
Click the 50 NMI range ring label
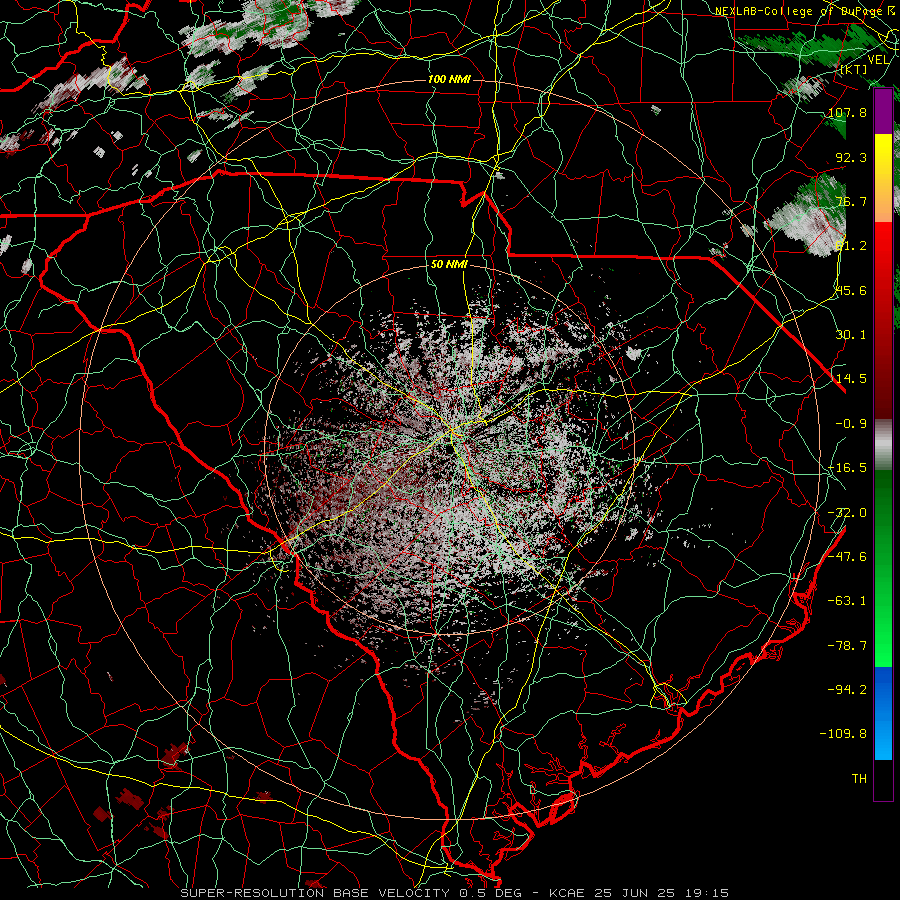(x=449, y=264)
